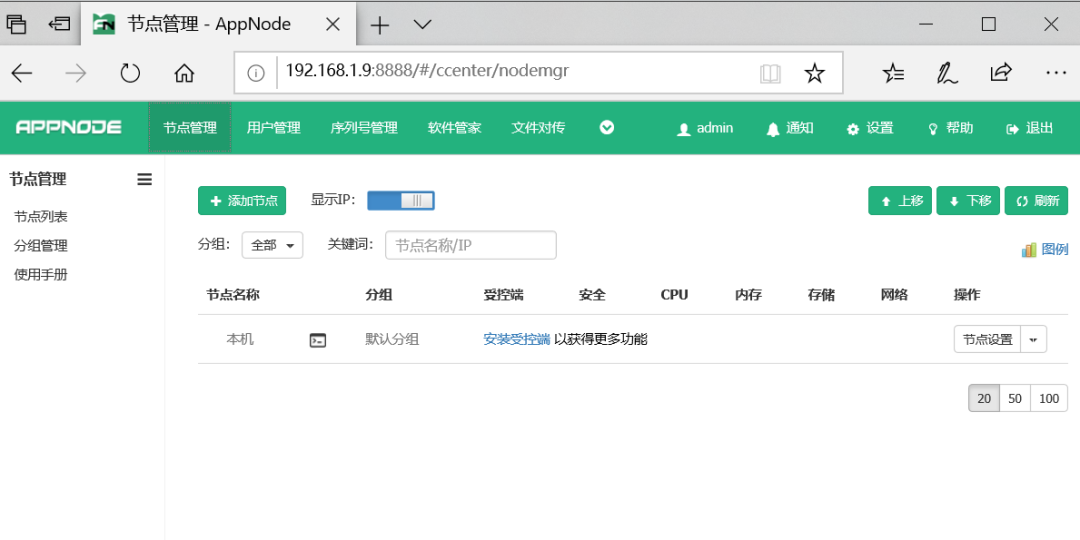Open browser settings and more ellipsis
This screenshot has height=540, width=1080.
[x=1055, y=72]
